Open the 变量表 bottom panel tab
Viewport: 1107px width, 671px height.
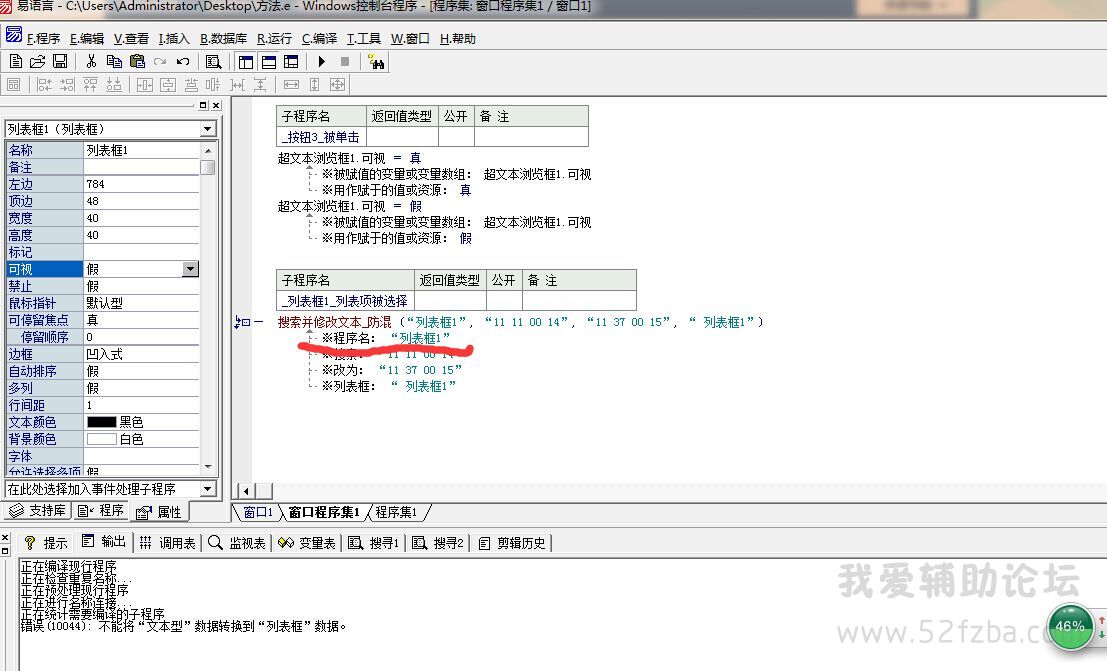coord(307,543)
